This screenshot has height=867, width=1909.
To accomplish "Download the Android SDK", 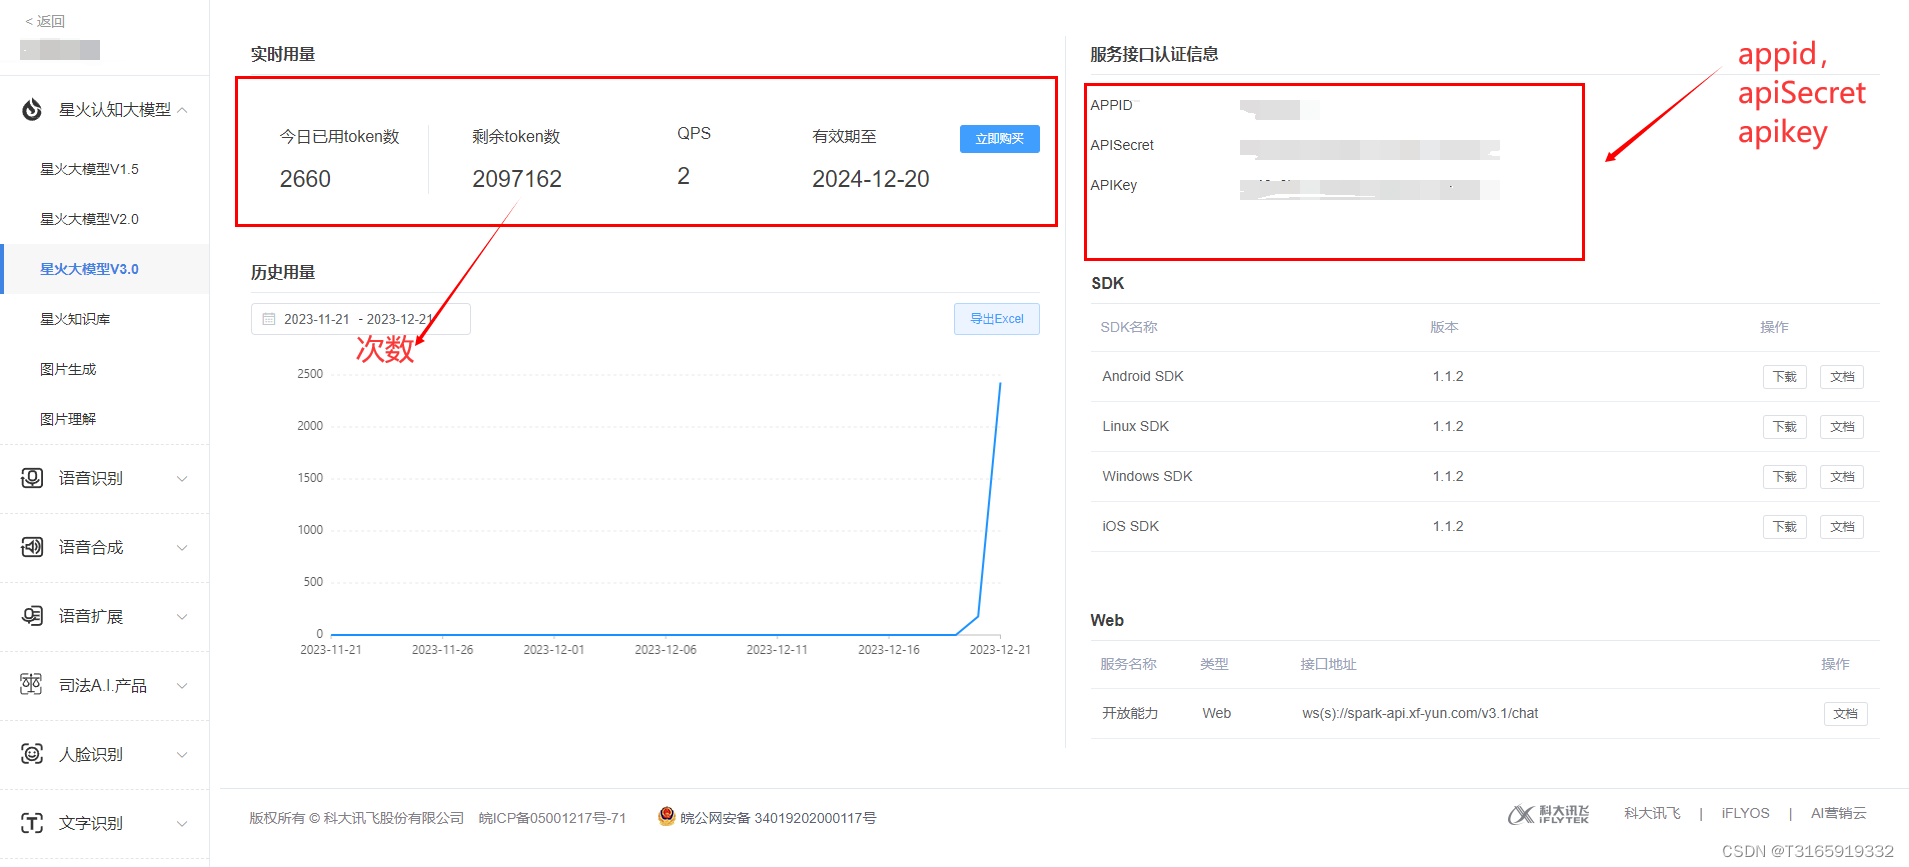I will [1784, 377].
